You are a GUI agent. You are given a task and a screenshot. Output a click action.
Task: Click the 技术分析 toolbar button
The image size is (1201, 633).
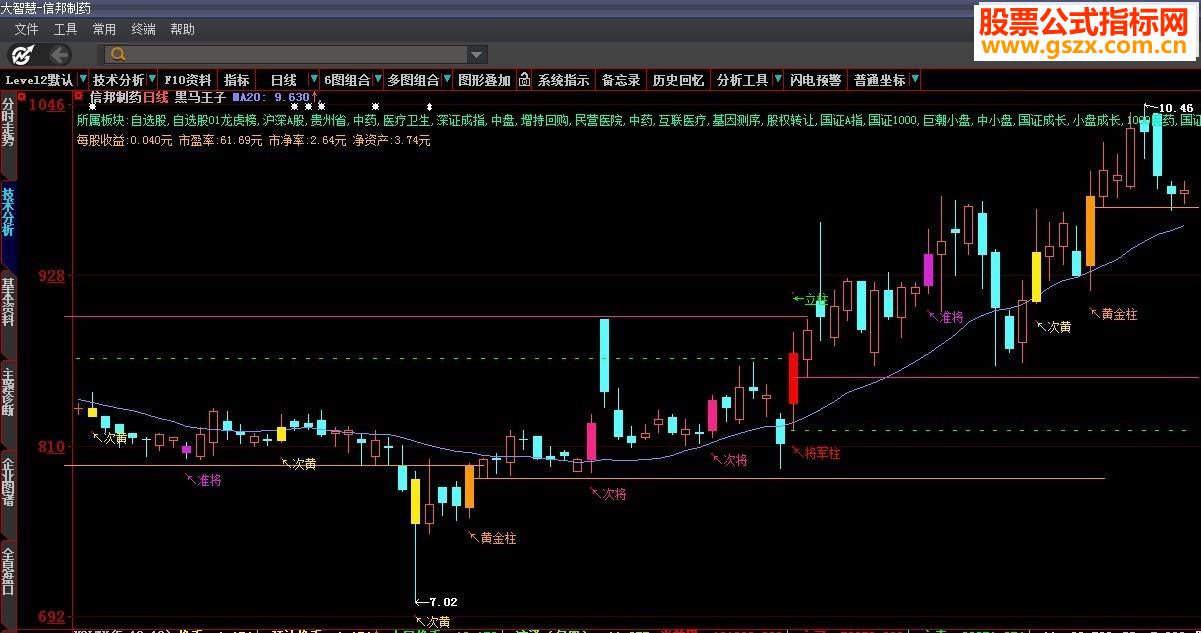[x=119, y=80]
